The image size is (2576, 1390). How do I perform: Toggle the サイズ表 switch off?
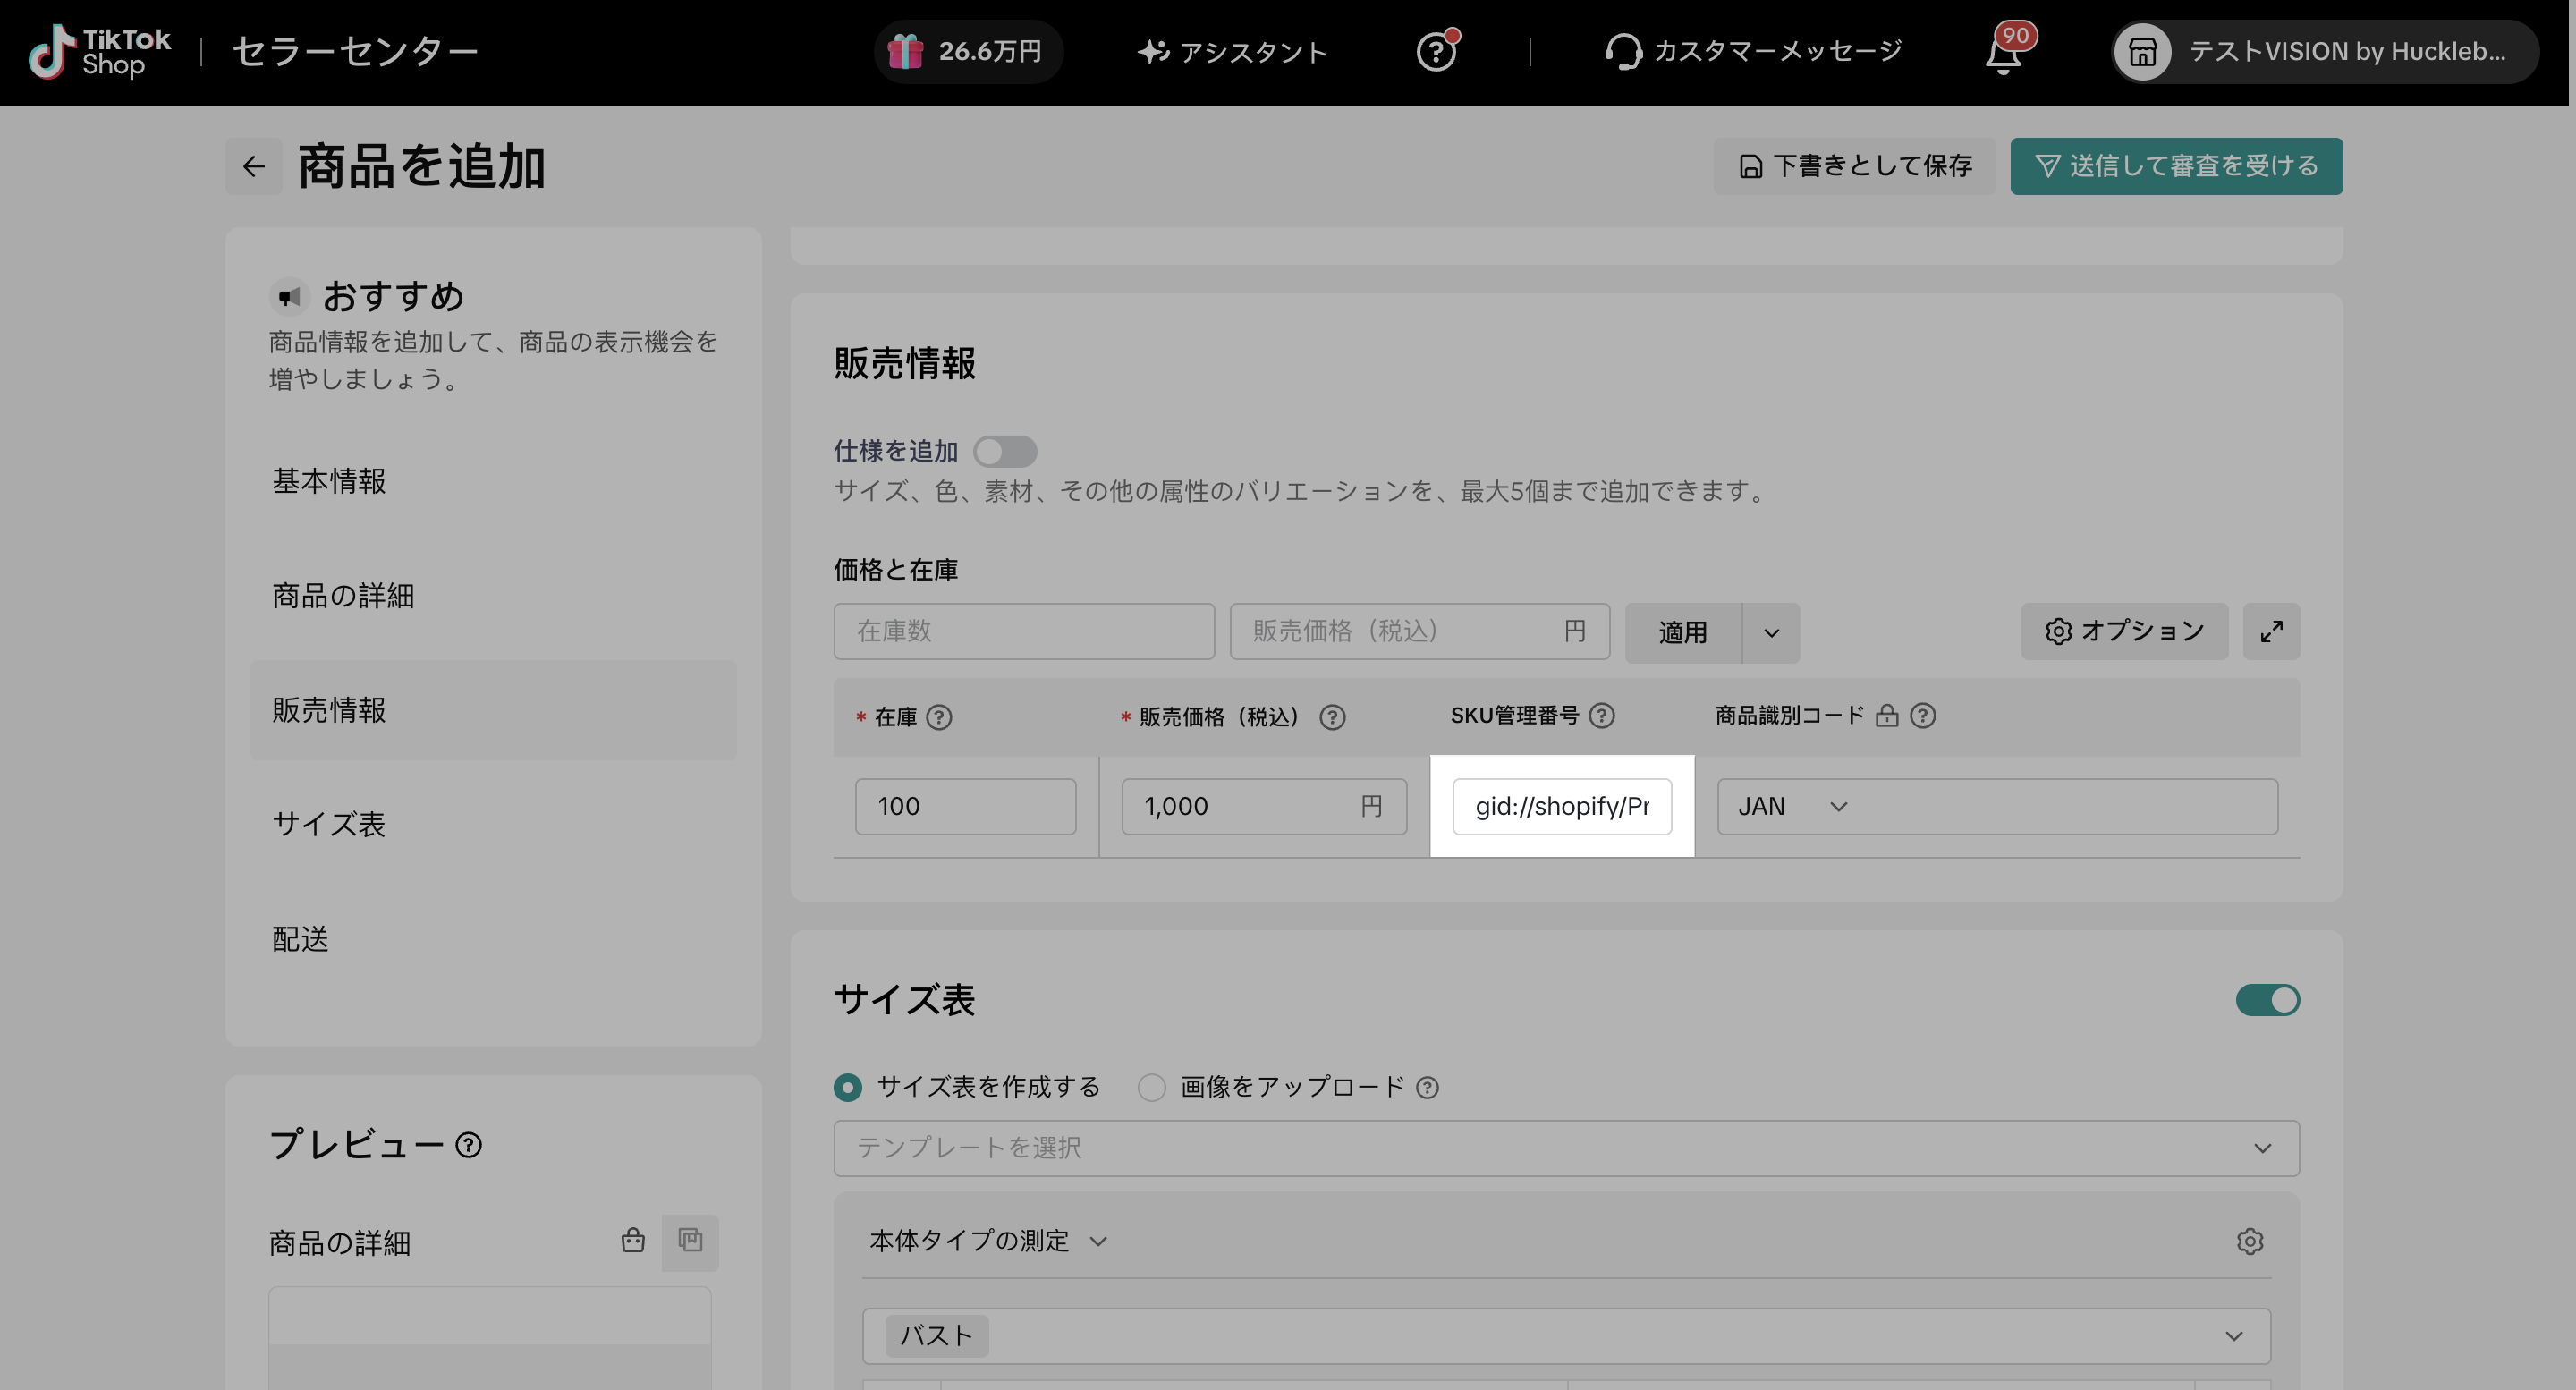pos(2268,1000)
